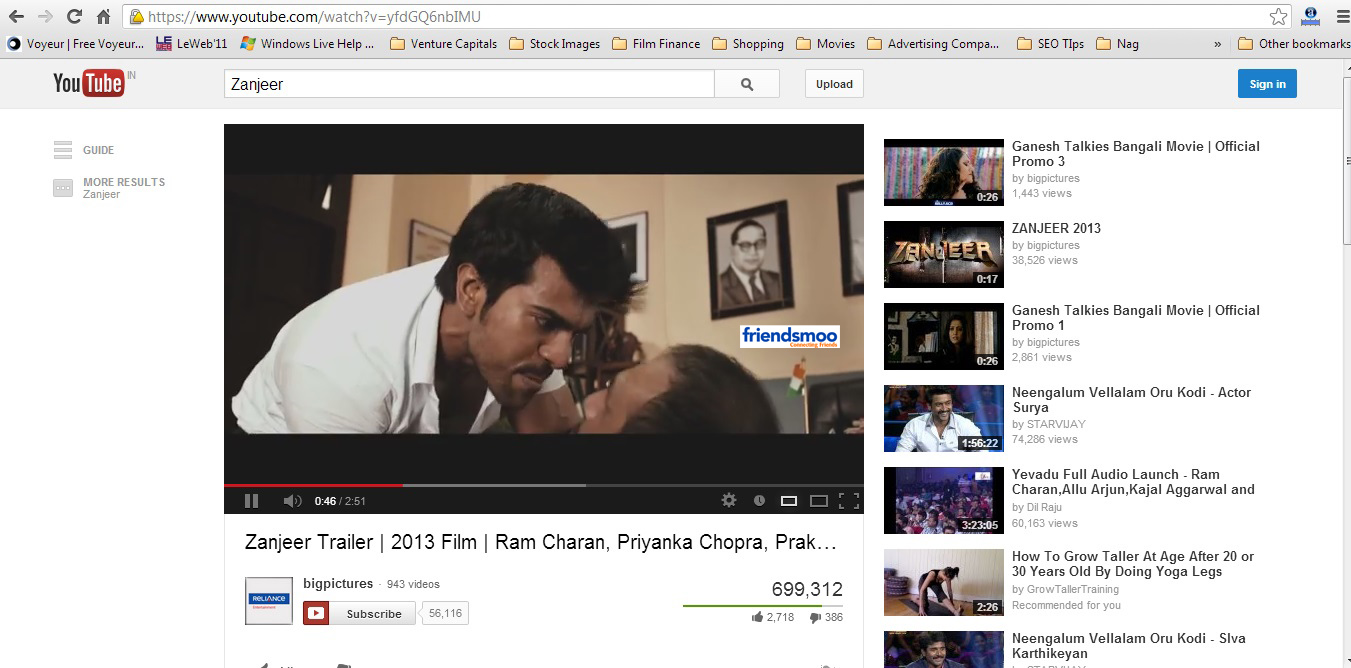The height and width of the screenshot is (668, 1351).
Task: Reload the page in the browser
Action: [74, 17]
